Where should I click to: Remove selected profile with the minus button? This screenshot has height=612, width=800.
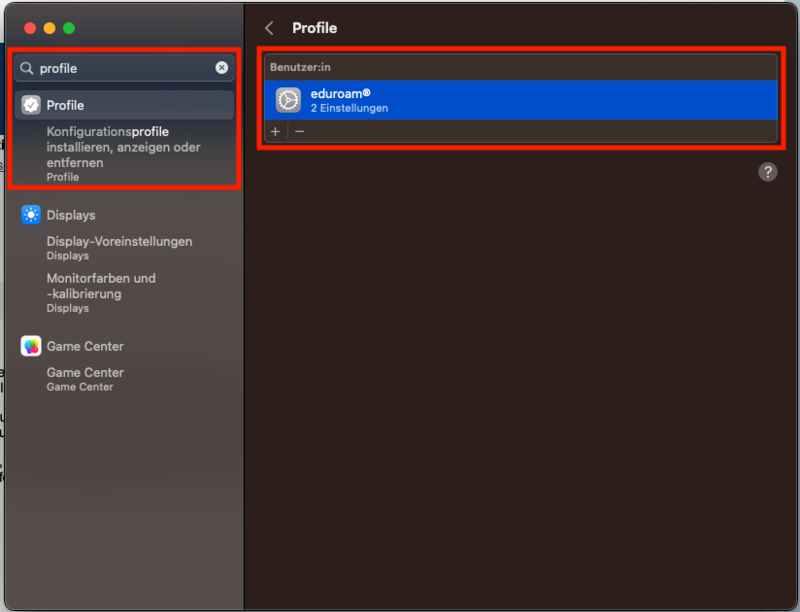click(299, 132)
